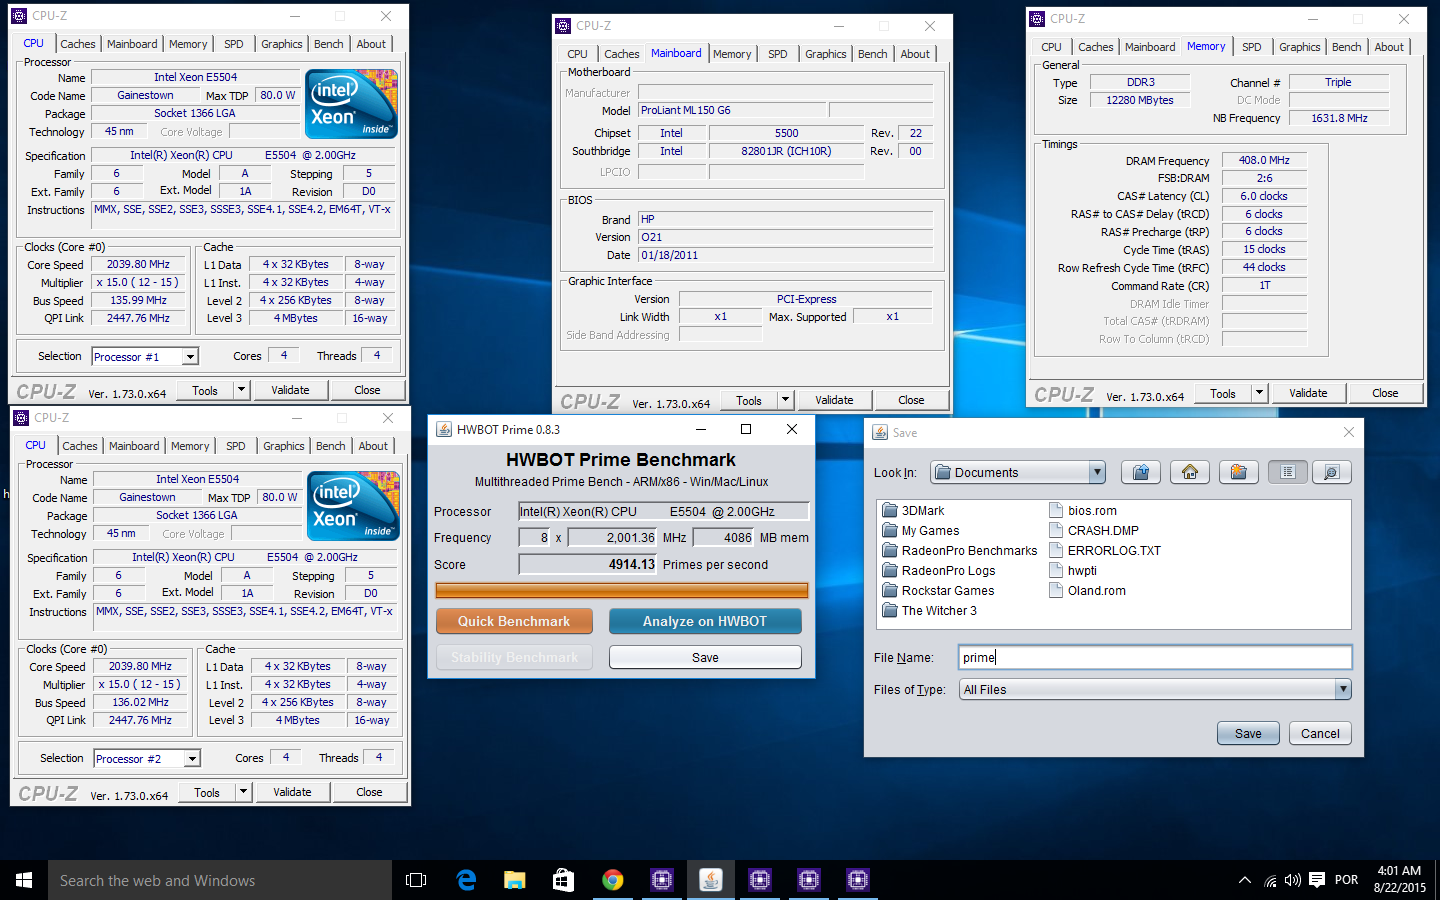Cancel the Save dialog
1440x900 pixels.
pyautogui.click(x=1320, y=733)
